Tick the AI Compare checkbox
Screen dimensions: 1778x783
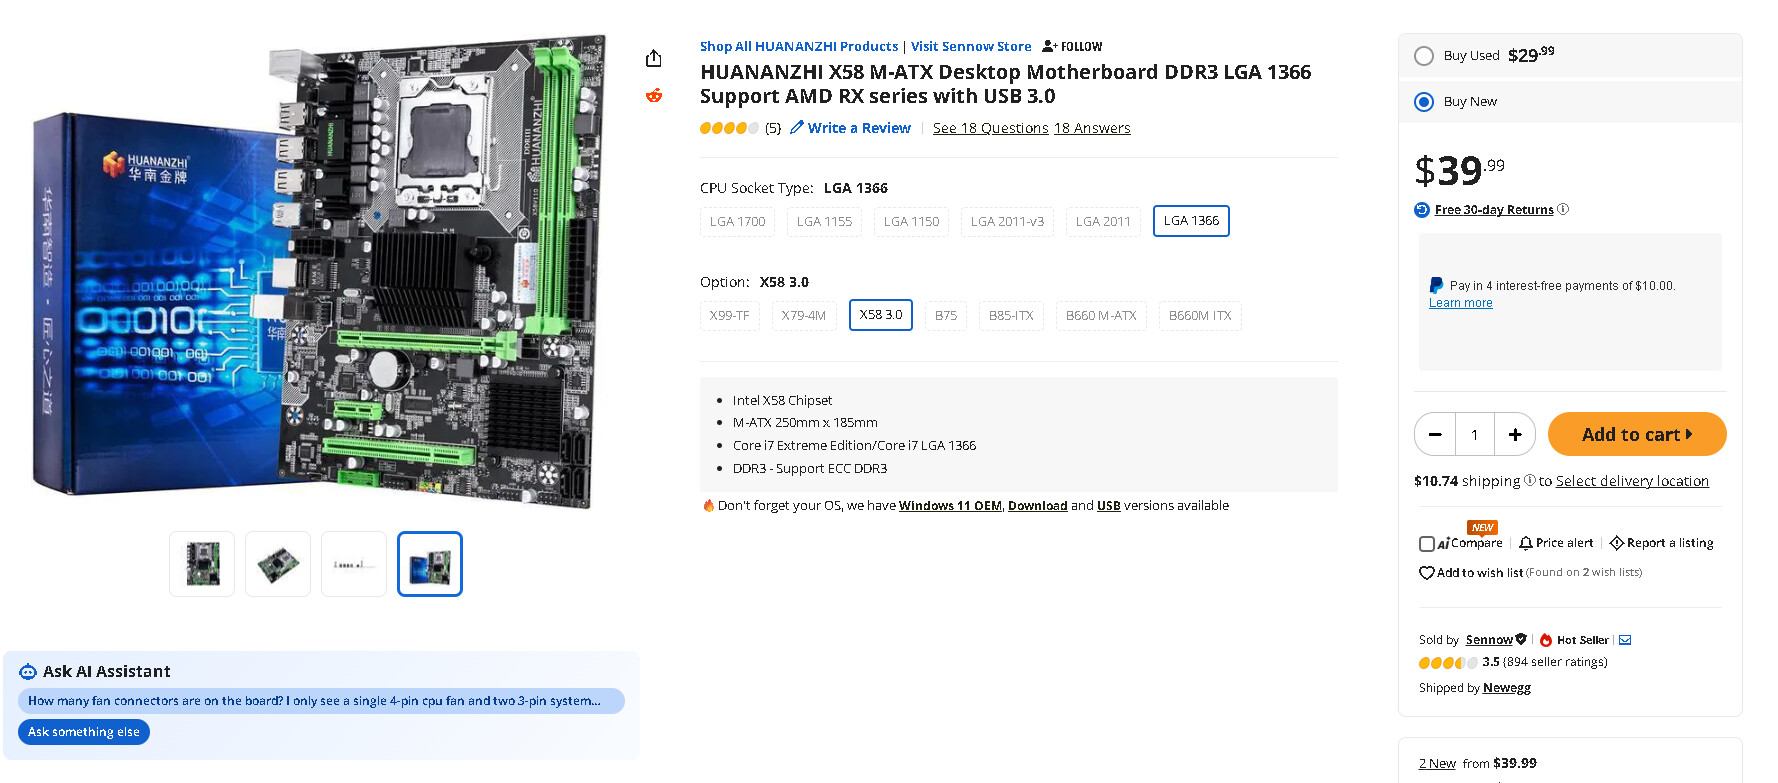coord(1427,544)
